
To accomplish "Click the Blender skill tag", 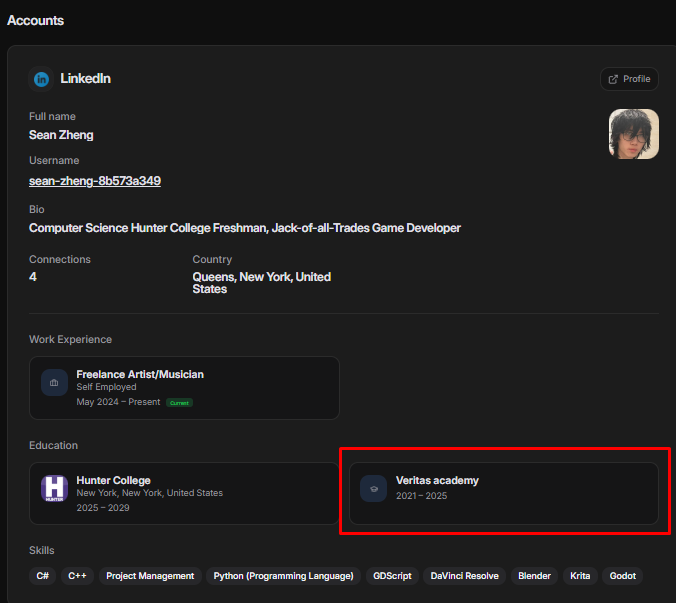I will [534, 576].
